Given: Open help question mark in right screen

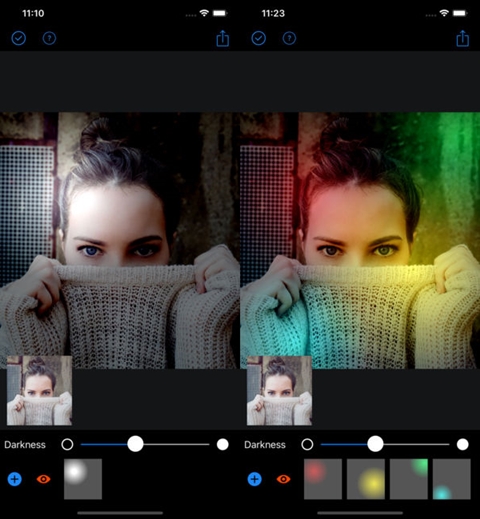Looking at the screenshot, I should tap(289, 38).
